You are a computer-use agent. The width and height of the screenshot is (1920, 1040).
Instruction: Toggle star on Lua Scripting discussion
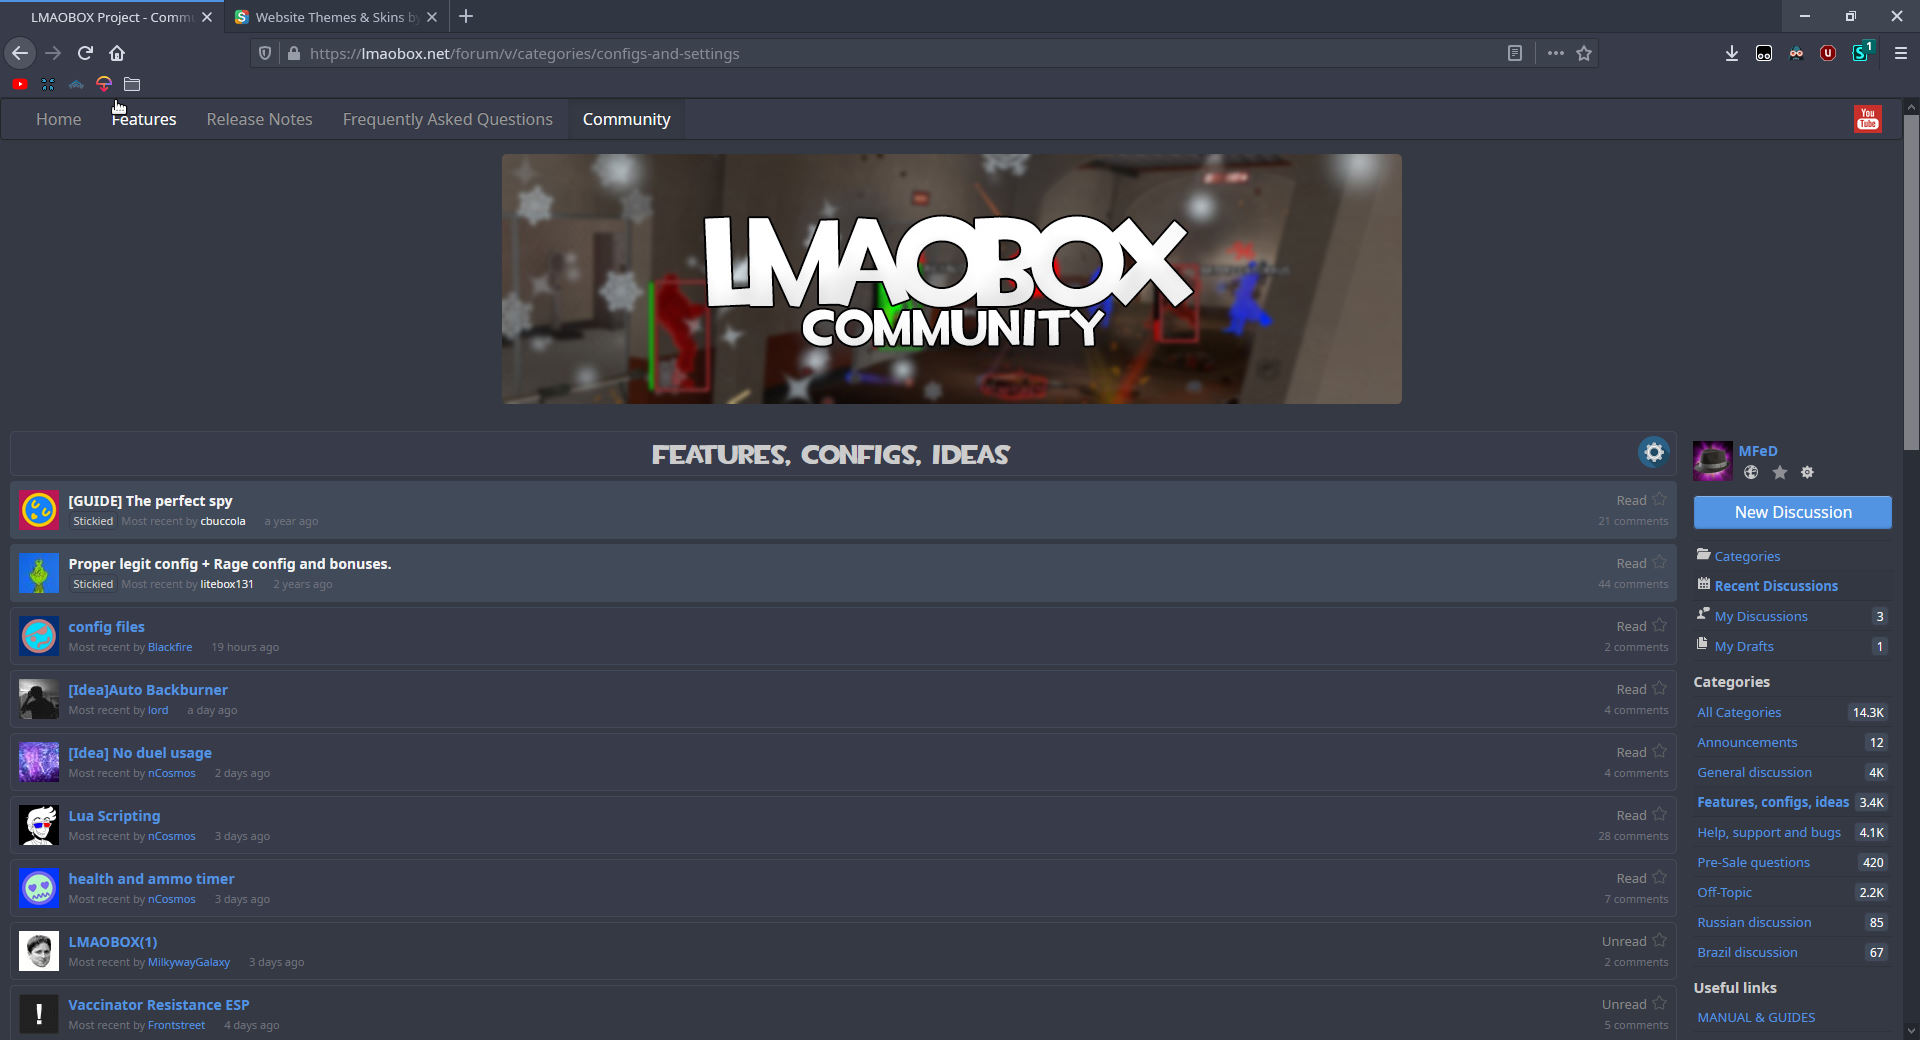pyautogui.click(x=1659, y=814)
